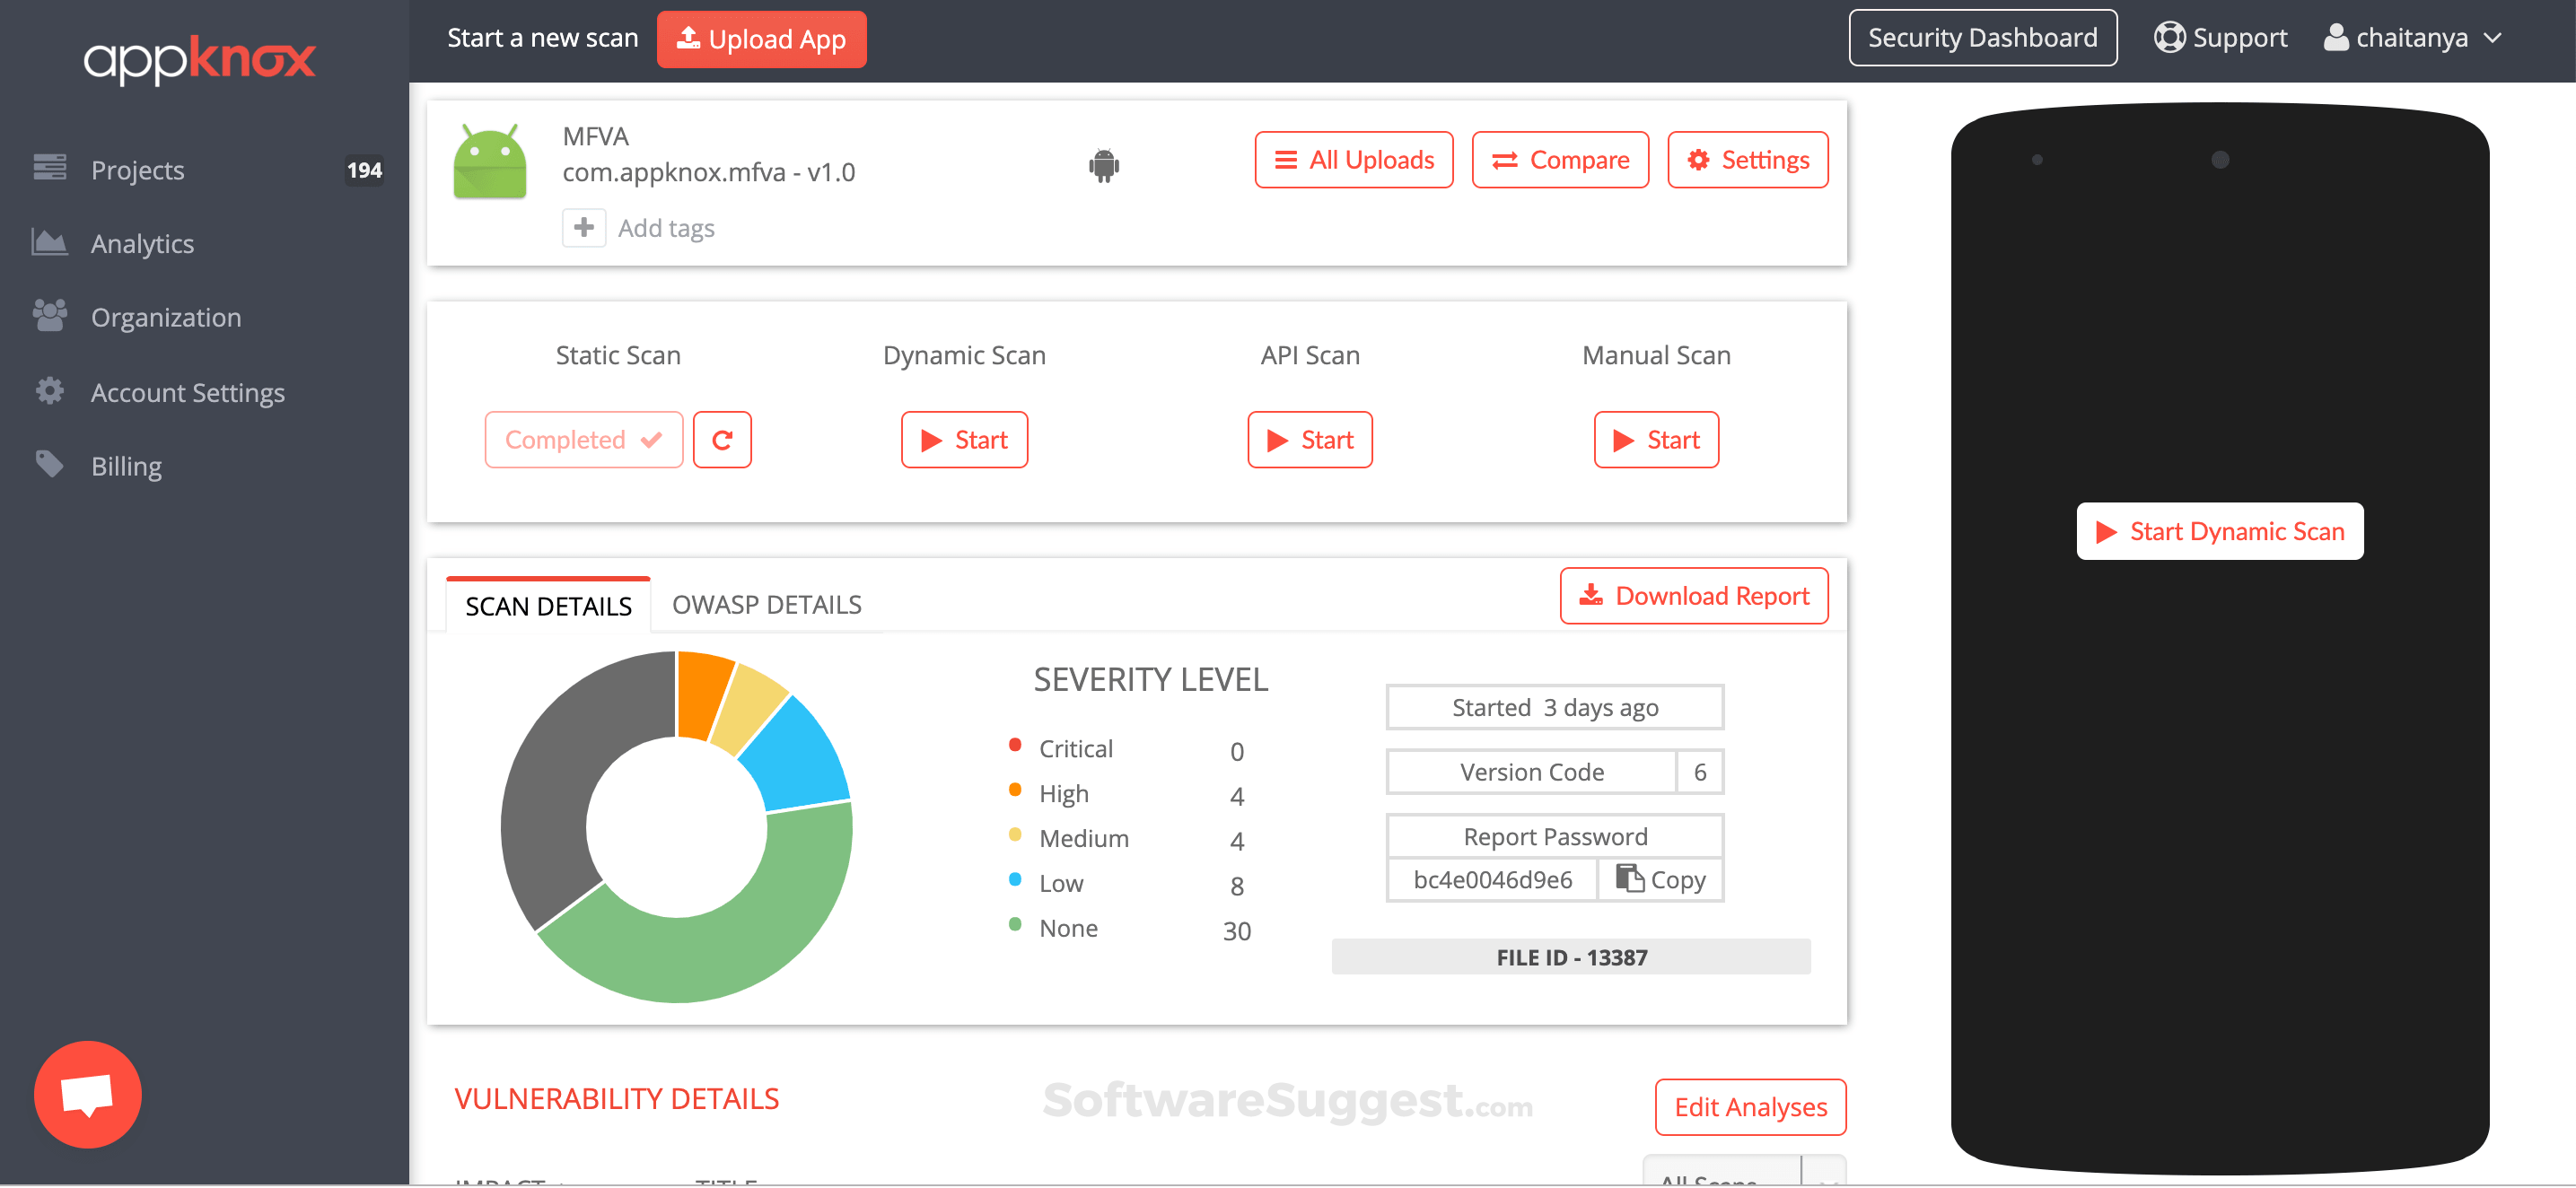This screenshot has width=2576, height=1188.
Task: Open Projects from the sidebar
Action: [x=137, y=170]
